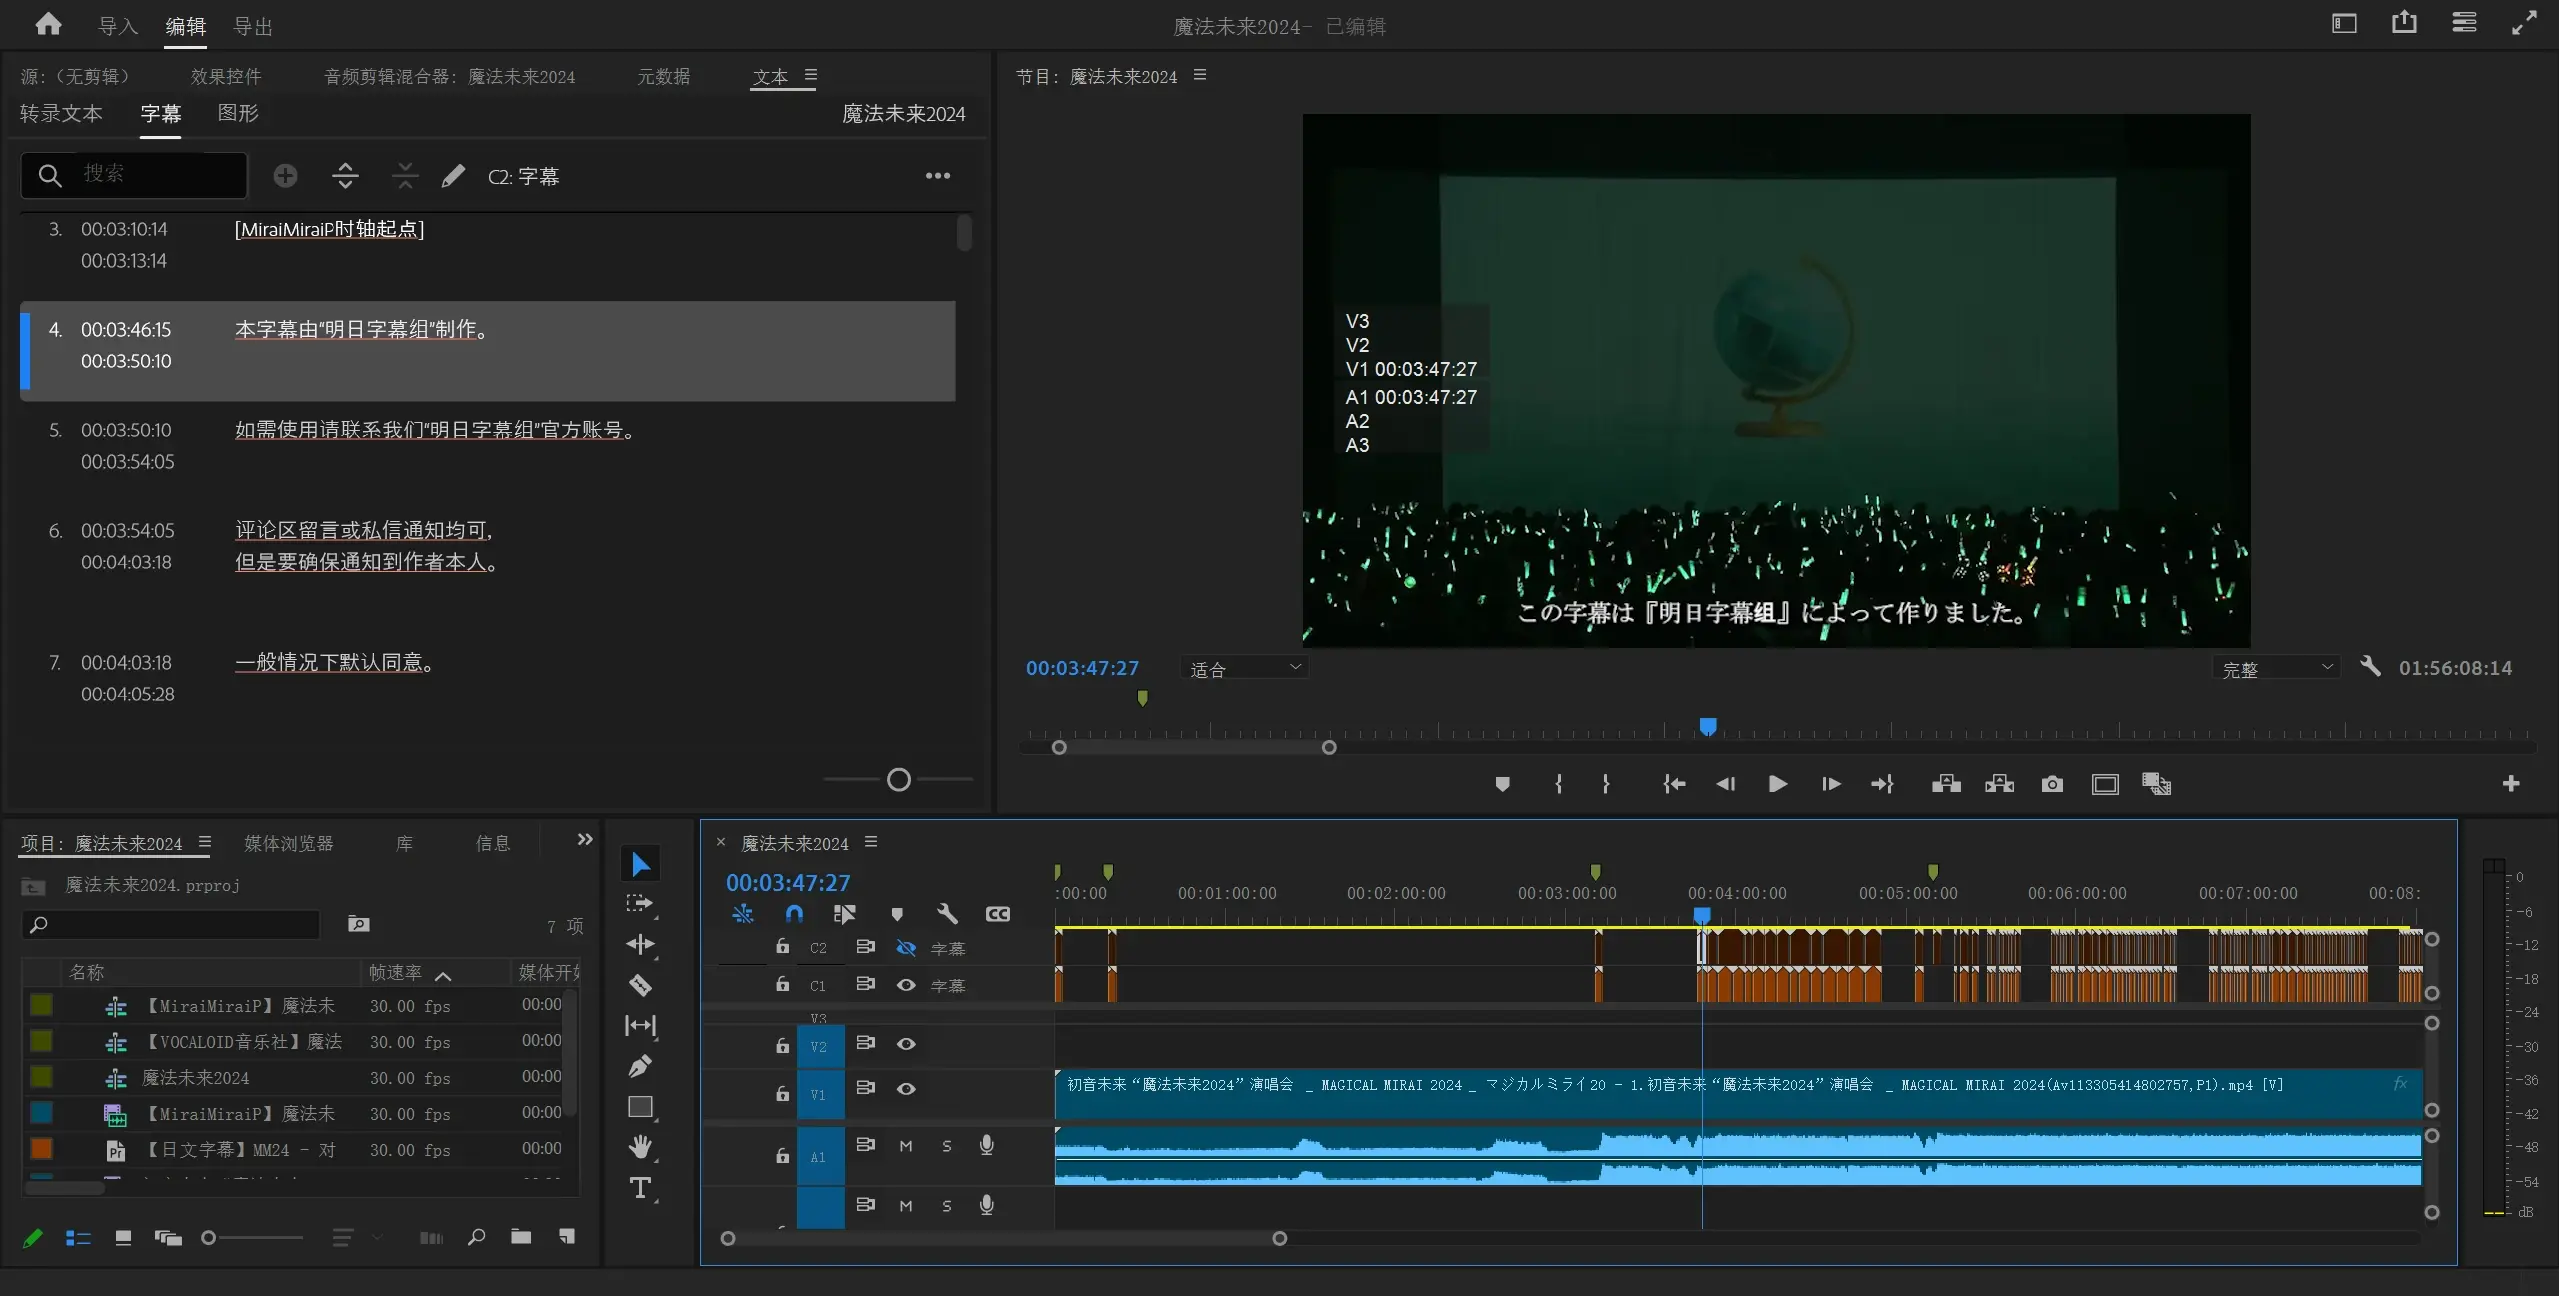Adjust project panel thumbnail zoom slider
2559x1296 pixels.
coord(208,1238)
